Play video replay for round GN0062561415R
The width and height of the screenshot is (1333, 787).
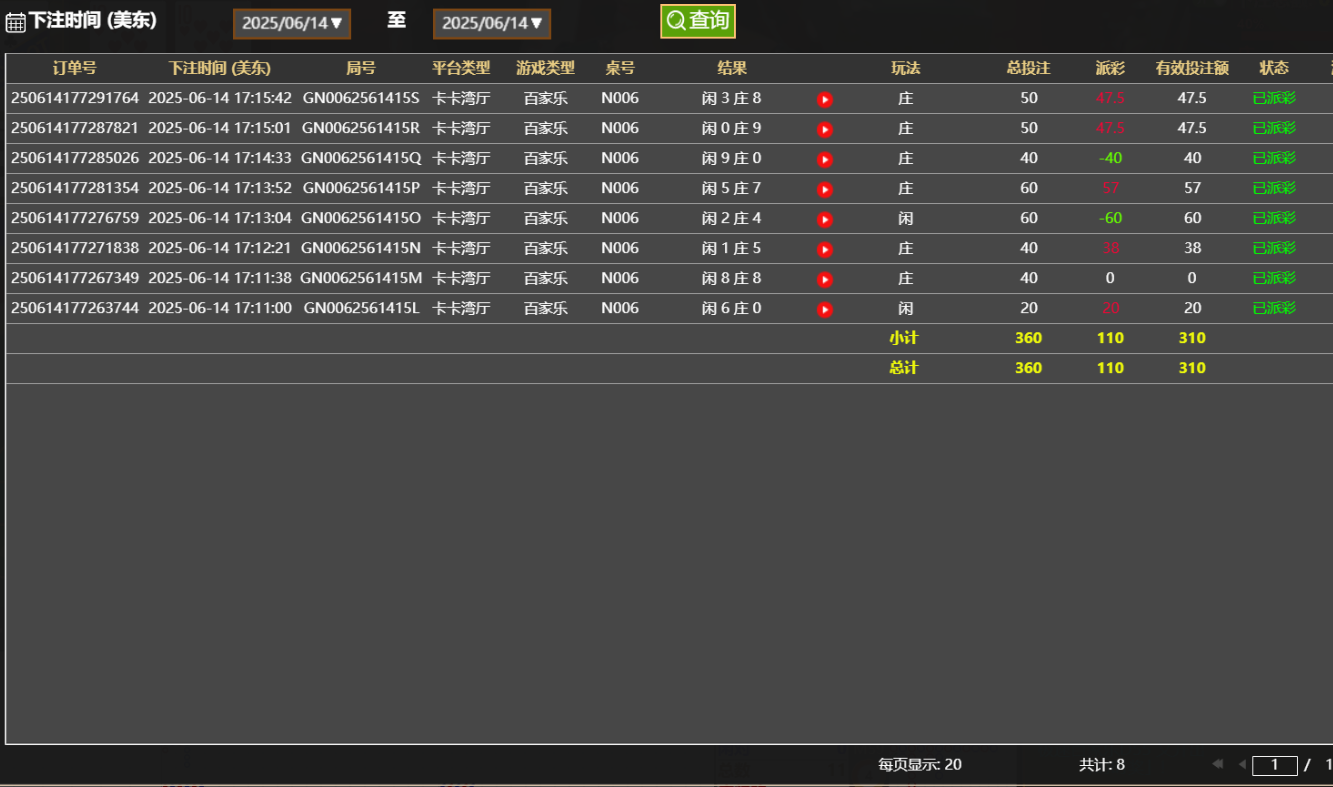(825, 129)
